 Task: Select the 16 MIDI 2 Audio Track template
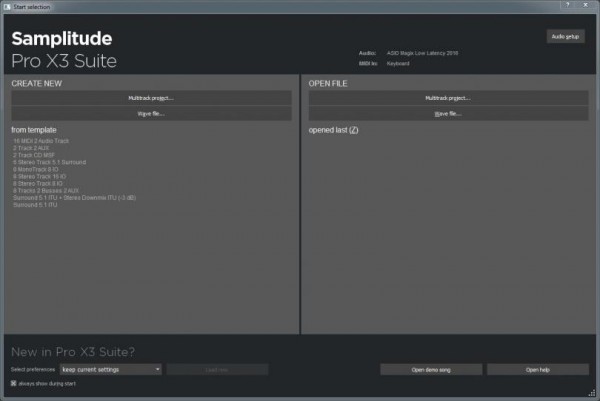41,141
